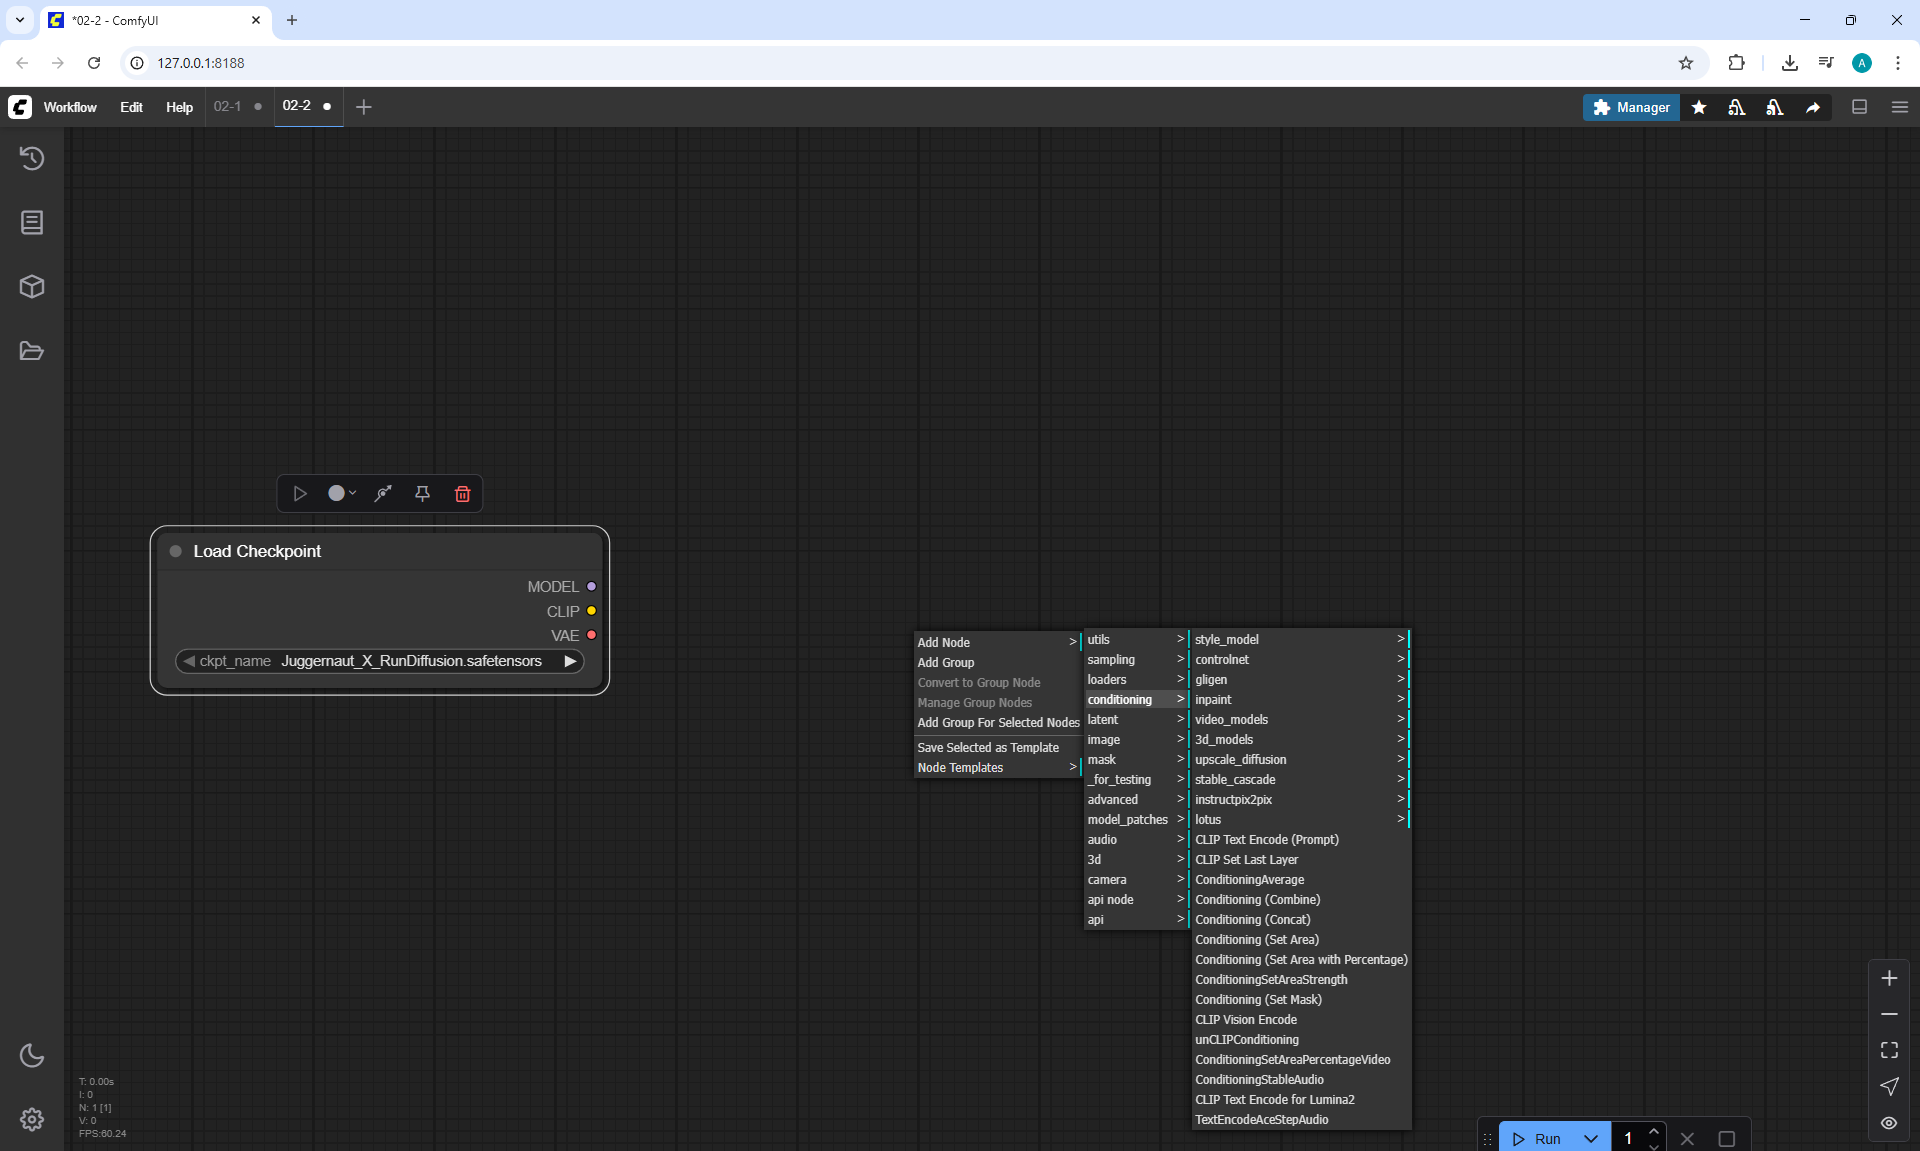Click the Manager button
The image size is (1920, 1151).
(1631, 107)
